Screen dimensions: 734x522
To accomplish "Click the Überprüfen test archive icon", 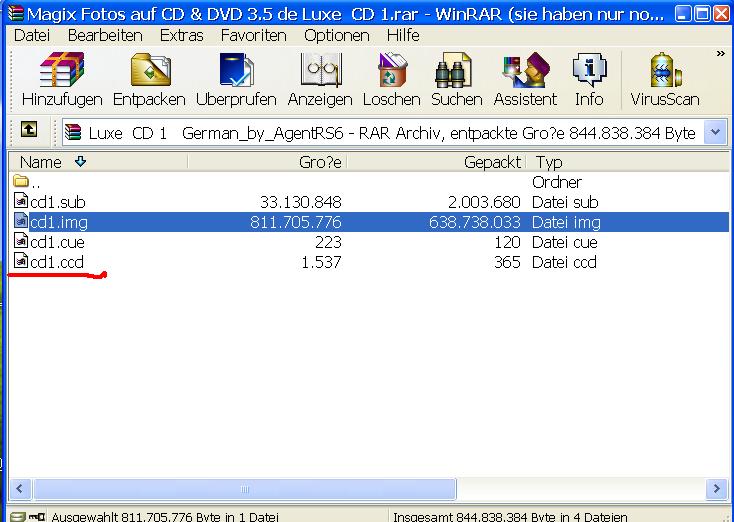I will click(236, 70).
